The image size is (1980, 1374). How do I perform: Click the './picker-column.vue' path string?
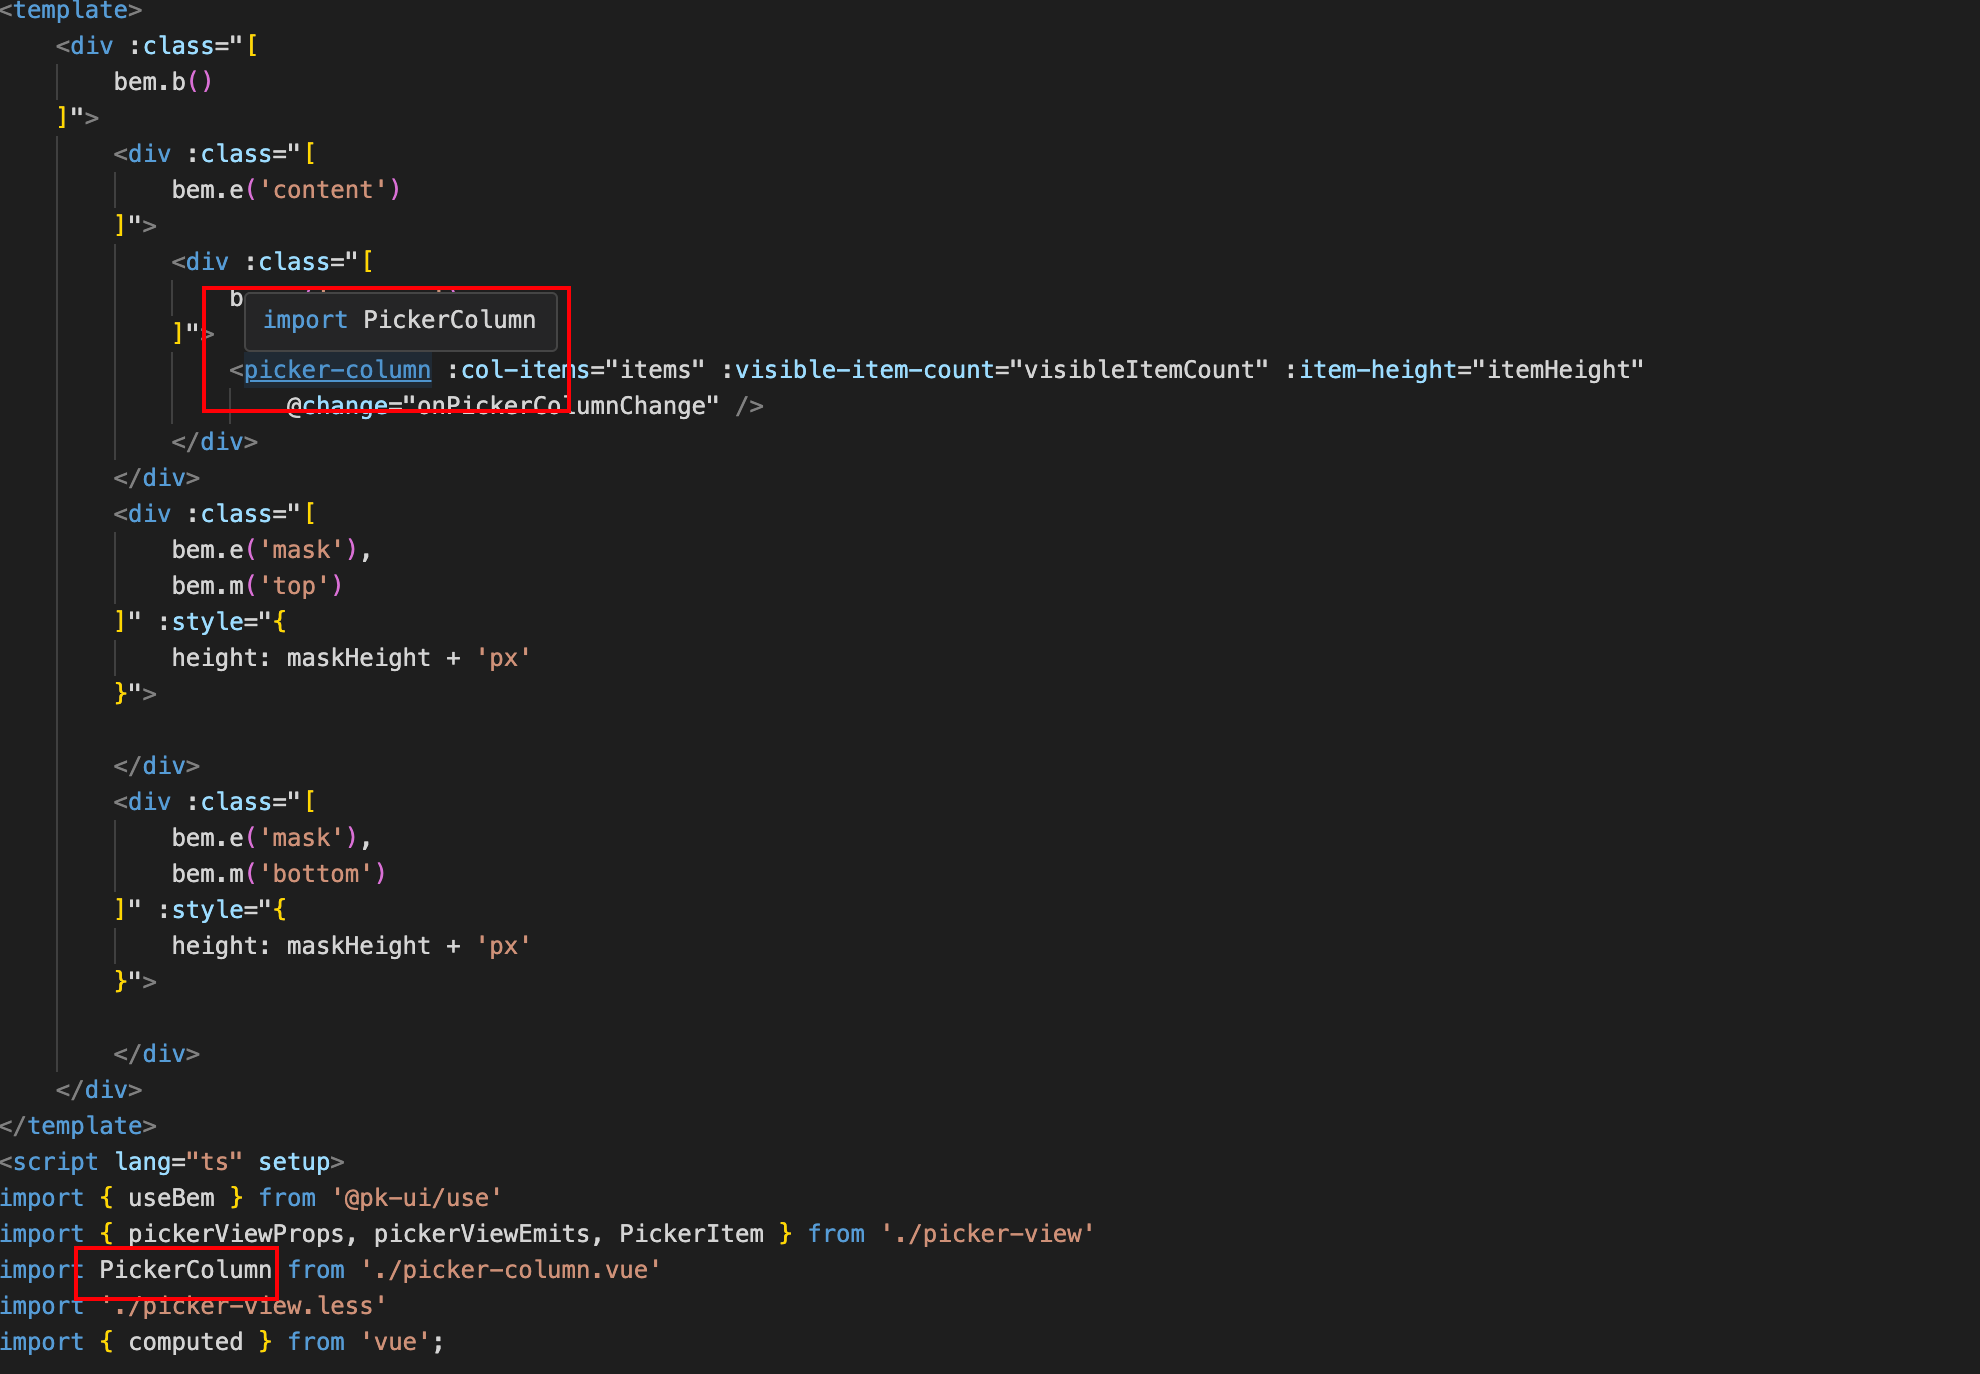pos(511,1270)
